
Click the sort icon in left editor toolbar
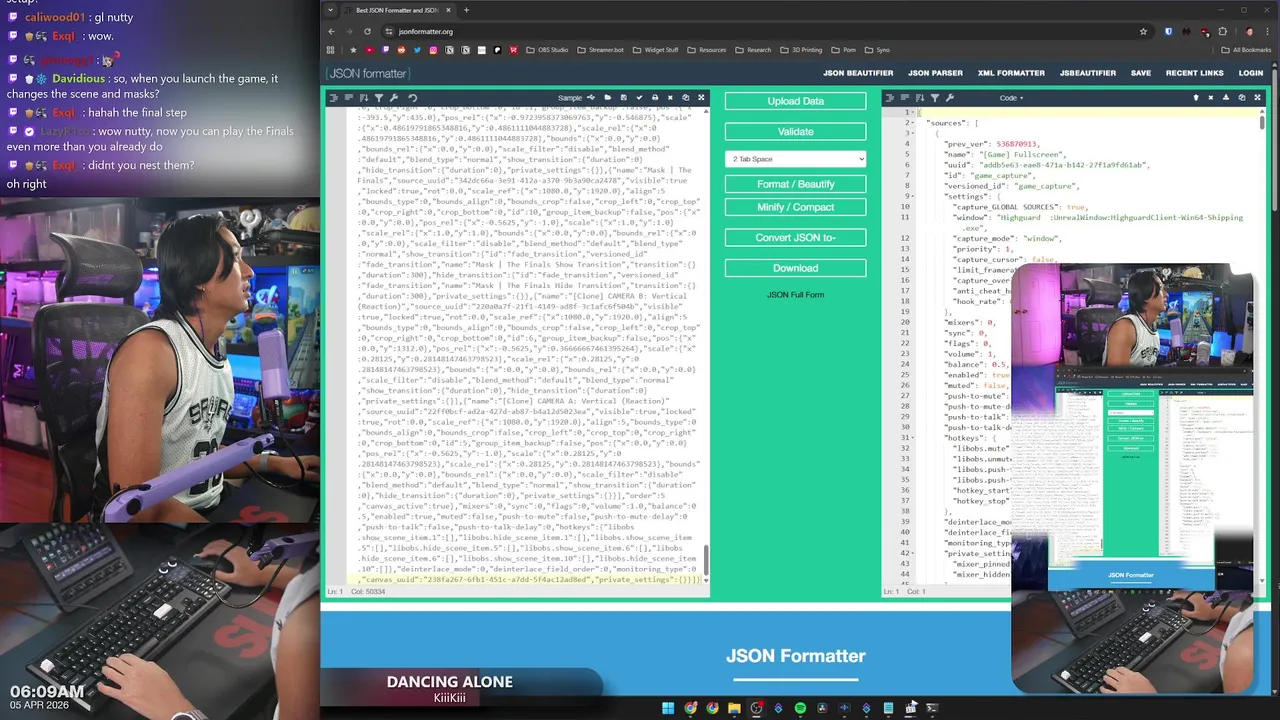364,98
